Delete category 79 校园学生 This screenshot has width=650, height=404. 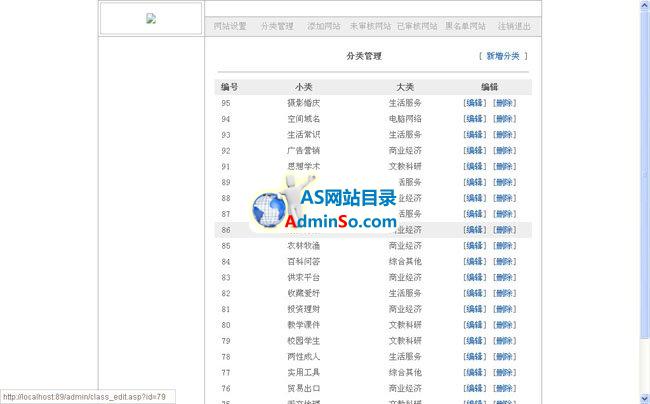click(504, 341)
